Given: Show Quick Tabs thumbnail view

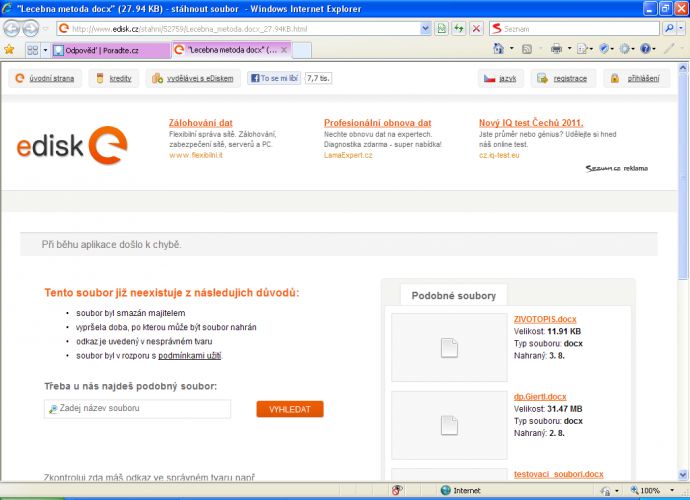Looking at the screenshot, I should click(x=33, y=50).
